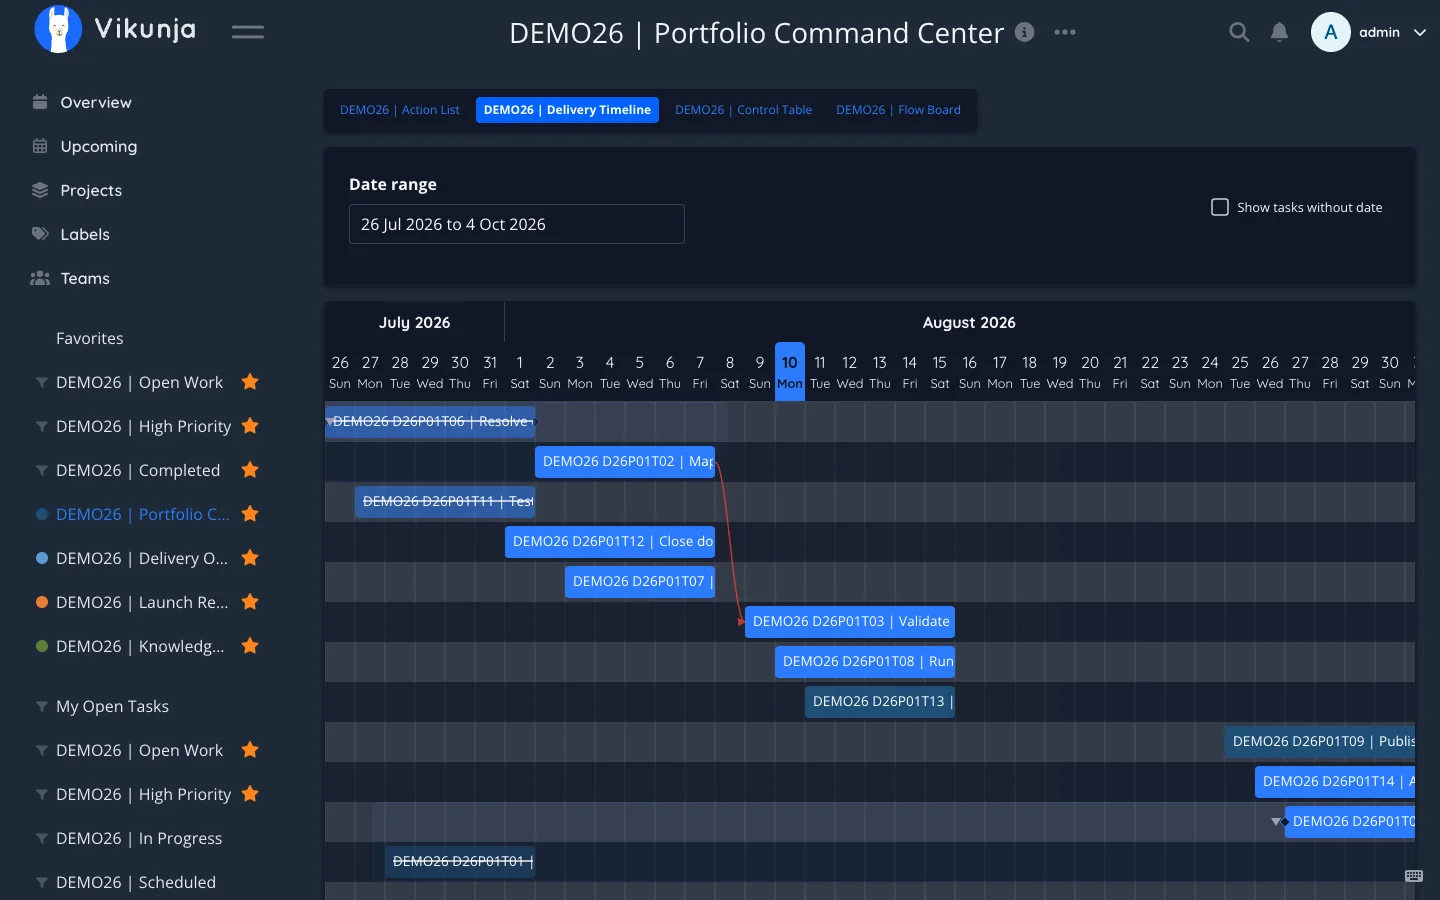Screen dimensions: 1440x900
Task: Open Gantt bar D26P01T12 | Close do
Action: (610, 542)
